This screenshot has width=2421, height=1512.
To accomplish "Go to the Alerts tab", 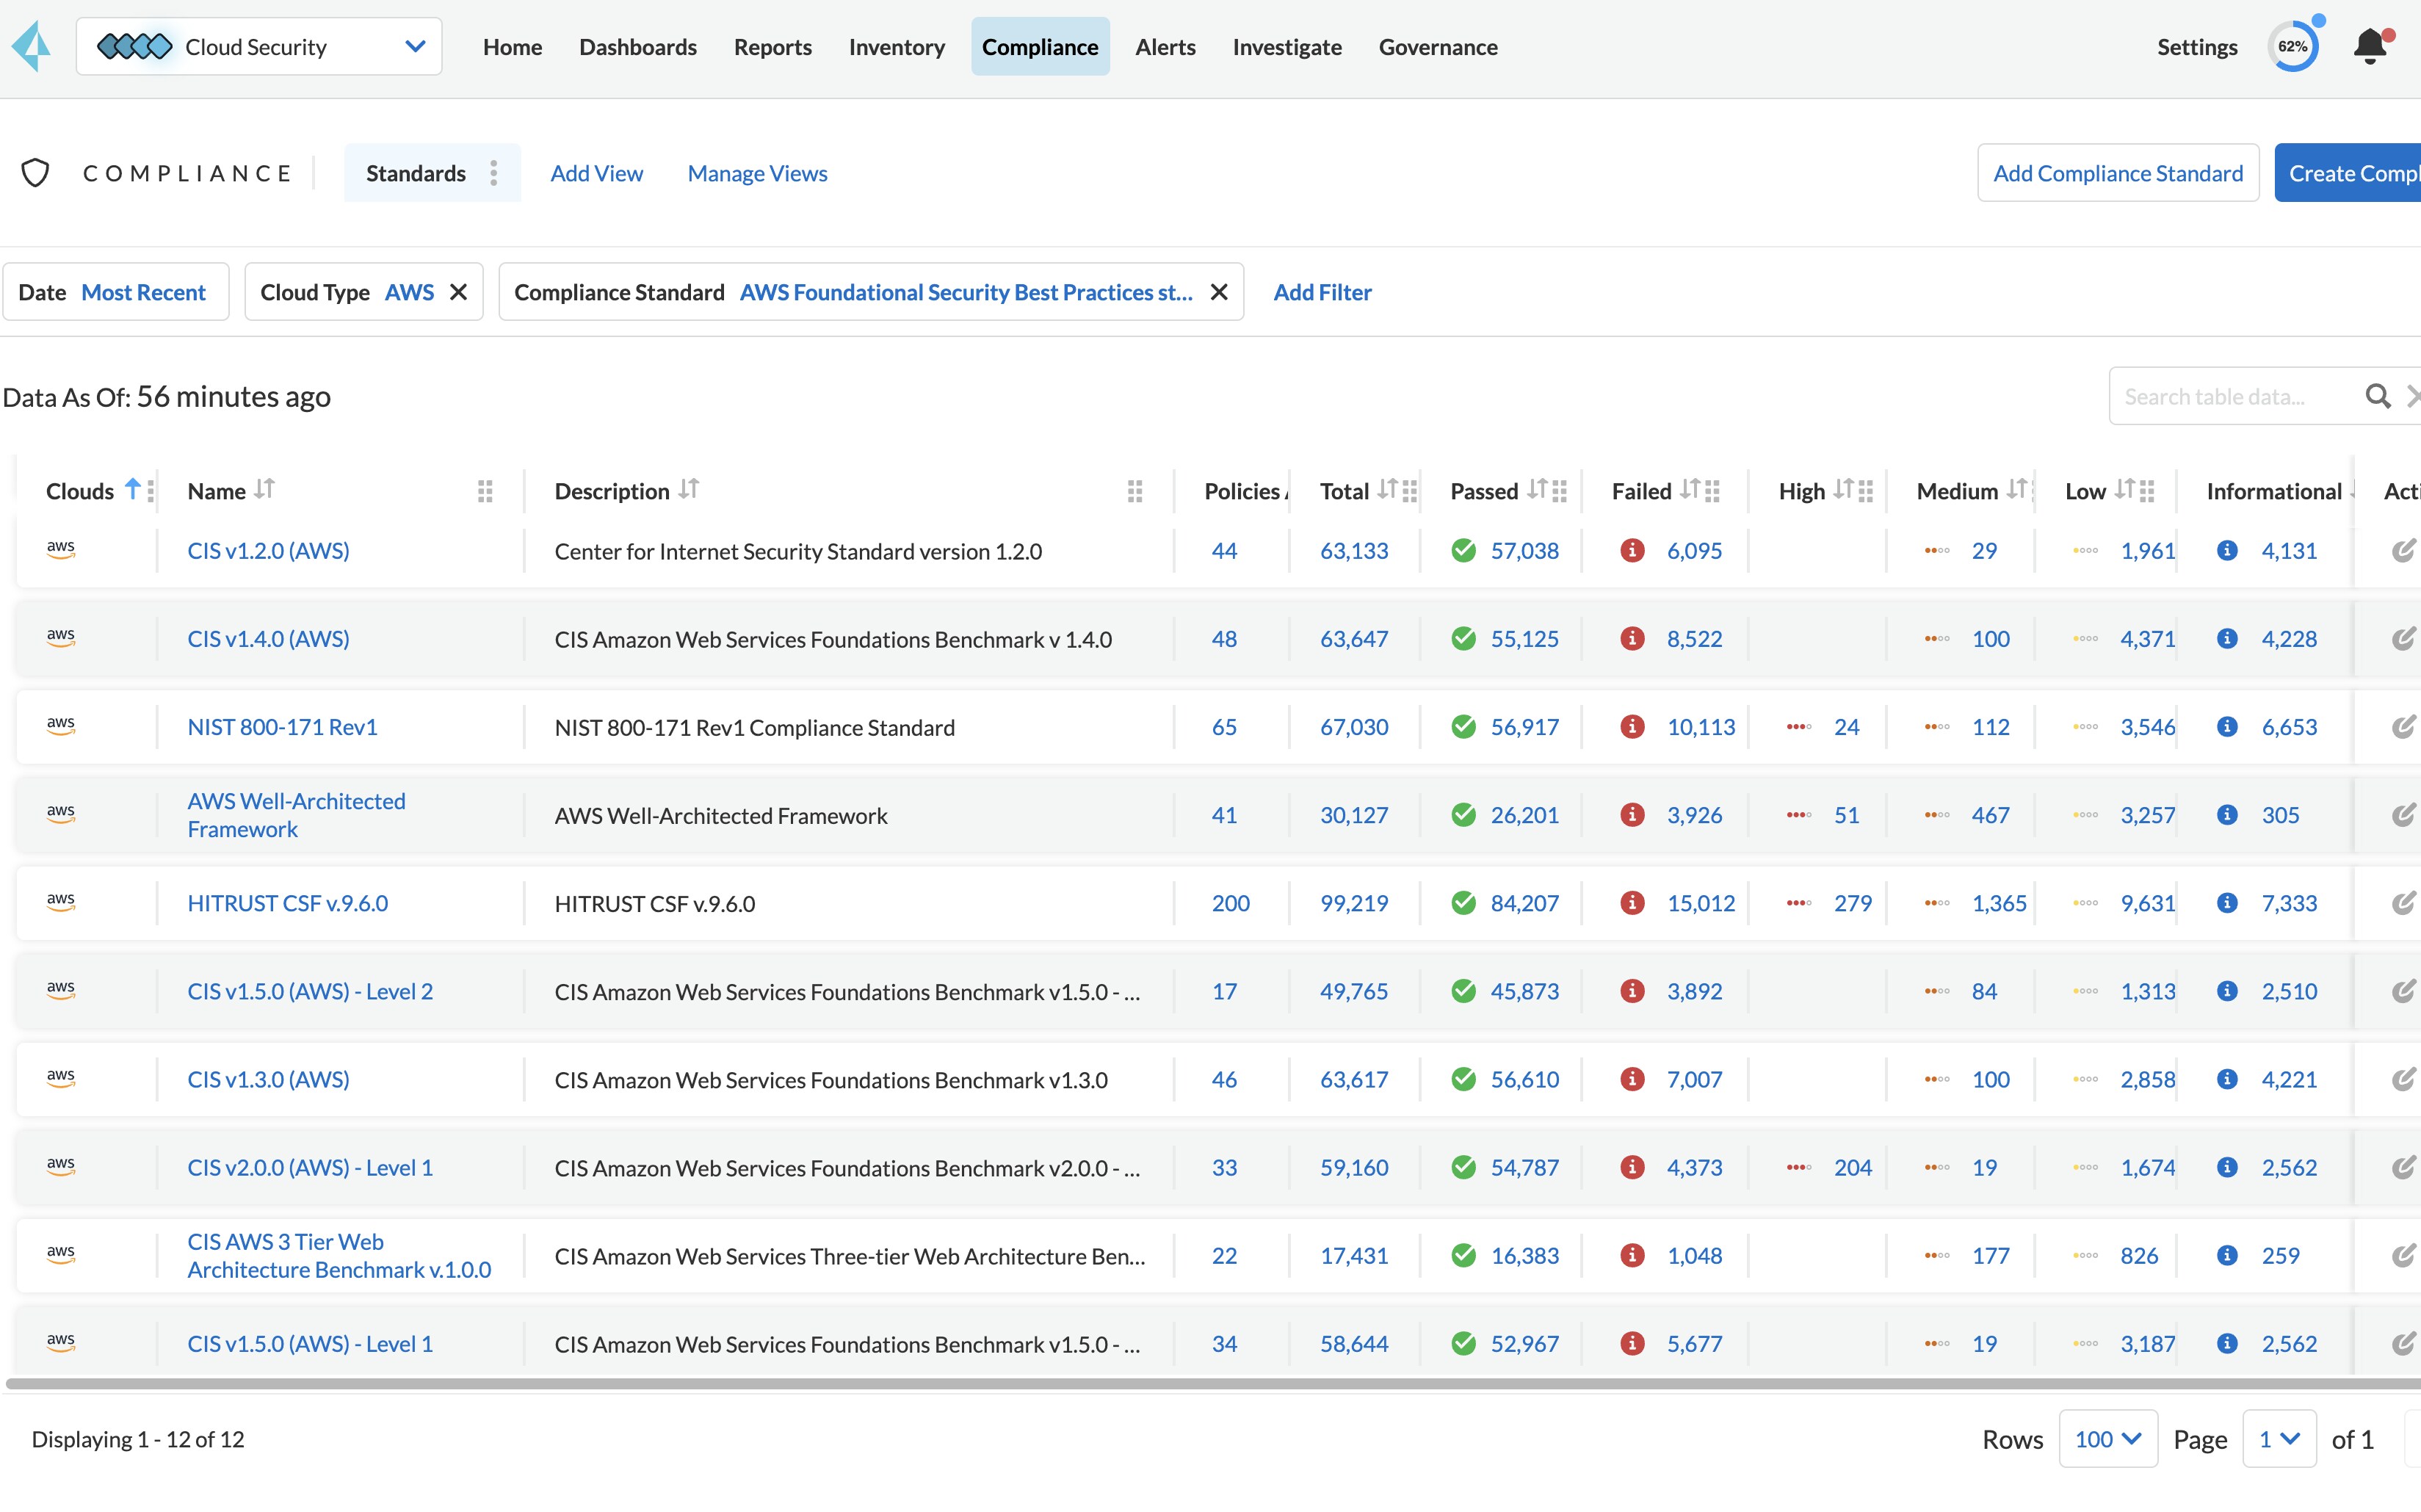I will 1165,47.
